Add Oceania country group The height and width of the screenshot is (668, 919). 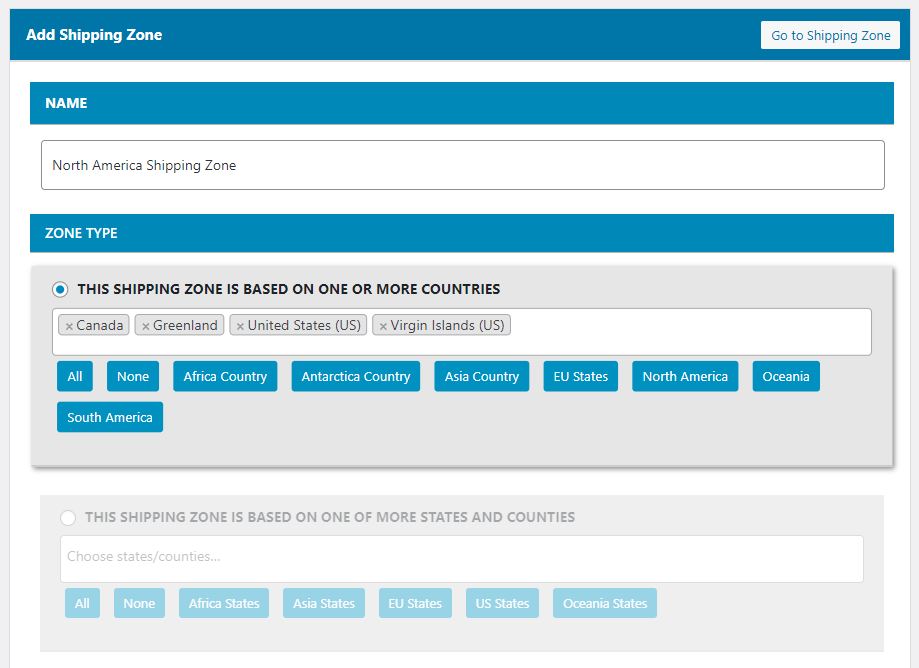[786, 376]
